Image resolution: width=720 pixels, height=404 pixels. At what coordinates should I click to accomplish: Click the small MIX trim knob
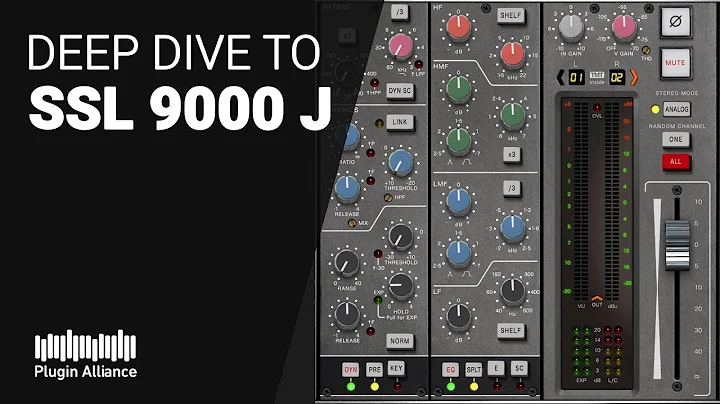[x=352, y=223]
